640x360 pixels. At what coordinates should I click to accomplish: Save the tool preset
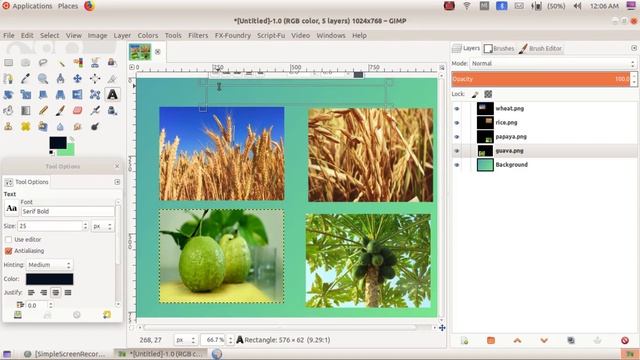18,315
